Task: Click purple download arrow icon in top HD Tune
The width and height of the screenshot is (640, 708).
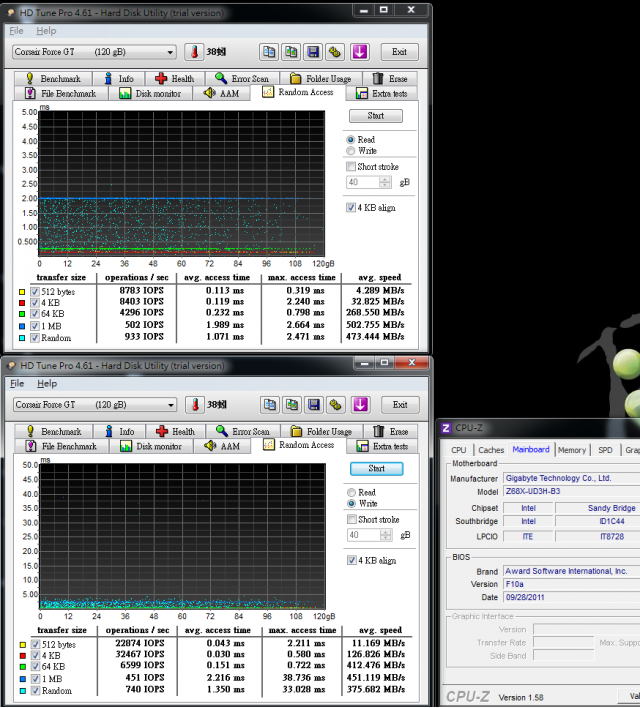Action: point(360,52)
